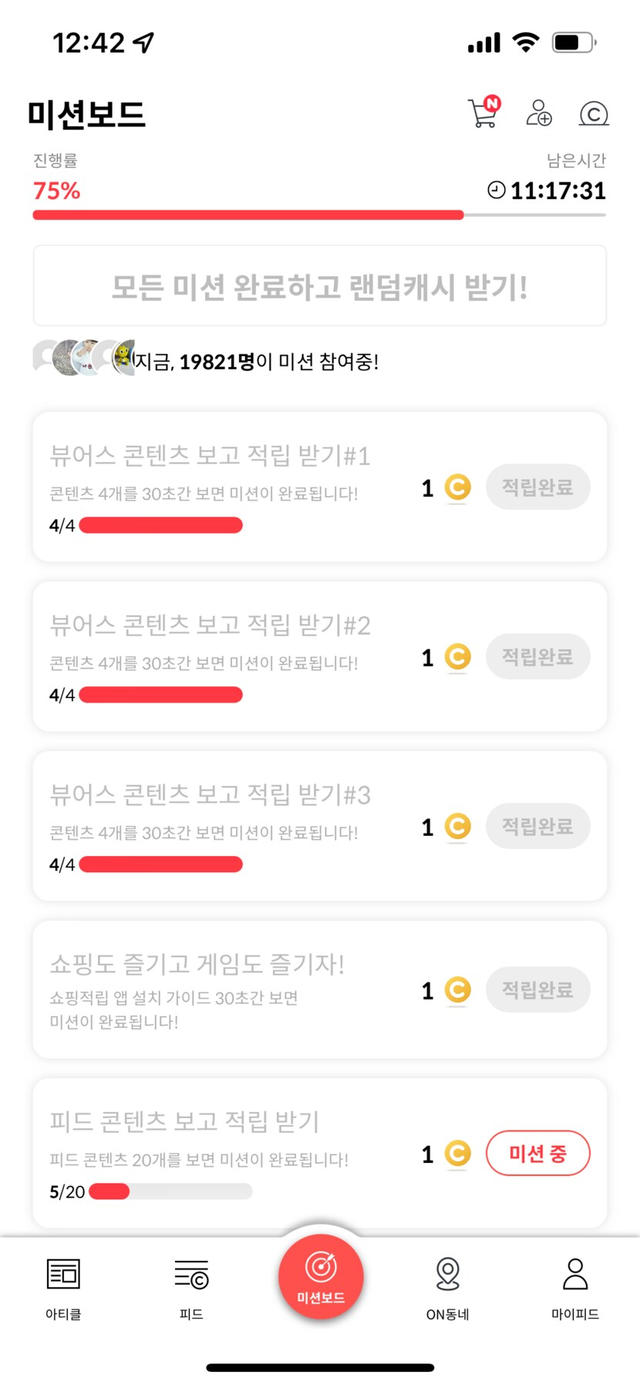This screenshot has width=640, height=1385.
Task: Open the 피드 콘텐츠 보고 적립 받기 mission title
Action: pyautogui.click(x=184, y=1121)
